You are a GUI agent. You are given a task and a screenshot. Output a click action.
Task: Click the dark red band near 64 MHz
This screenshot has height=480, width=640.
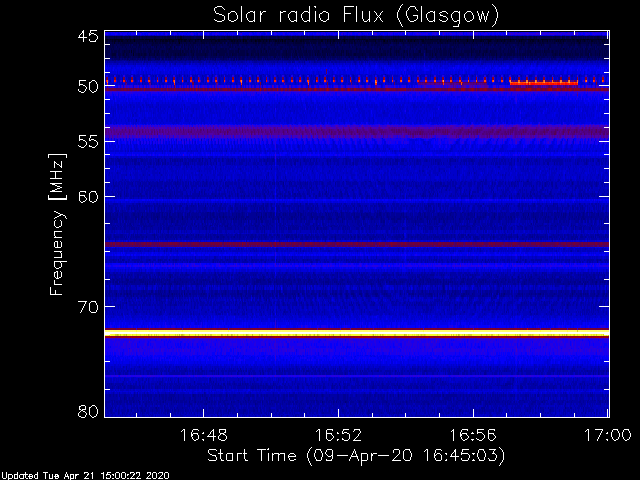(x=357, y=244)
